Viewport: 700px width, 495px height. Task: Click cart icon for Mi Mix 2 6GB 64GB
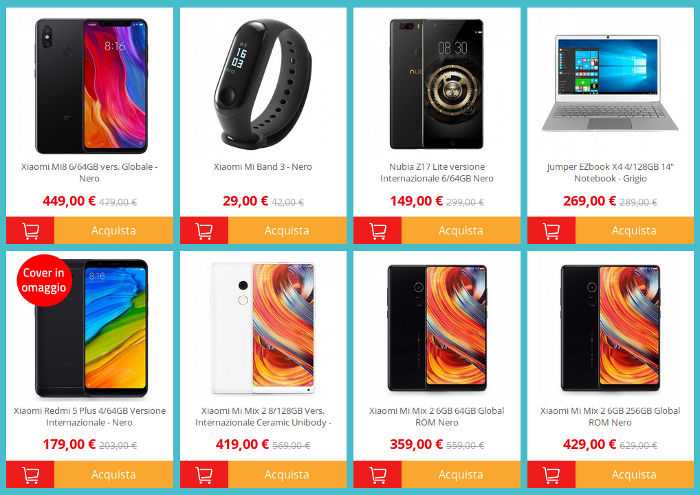pyautogui.click(x=378, y=474)
